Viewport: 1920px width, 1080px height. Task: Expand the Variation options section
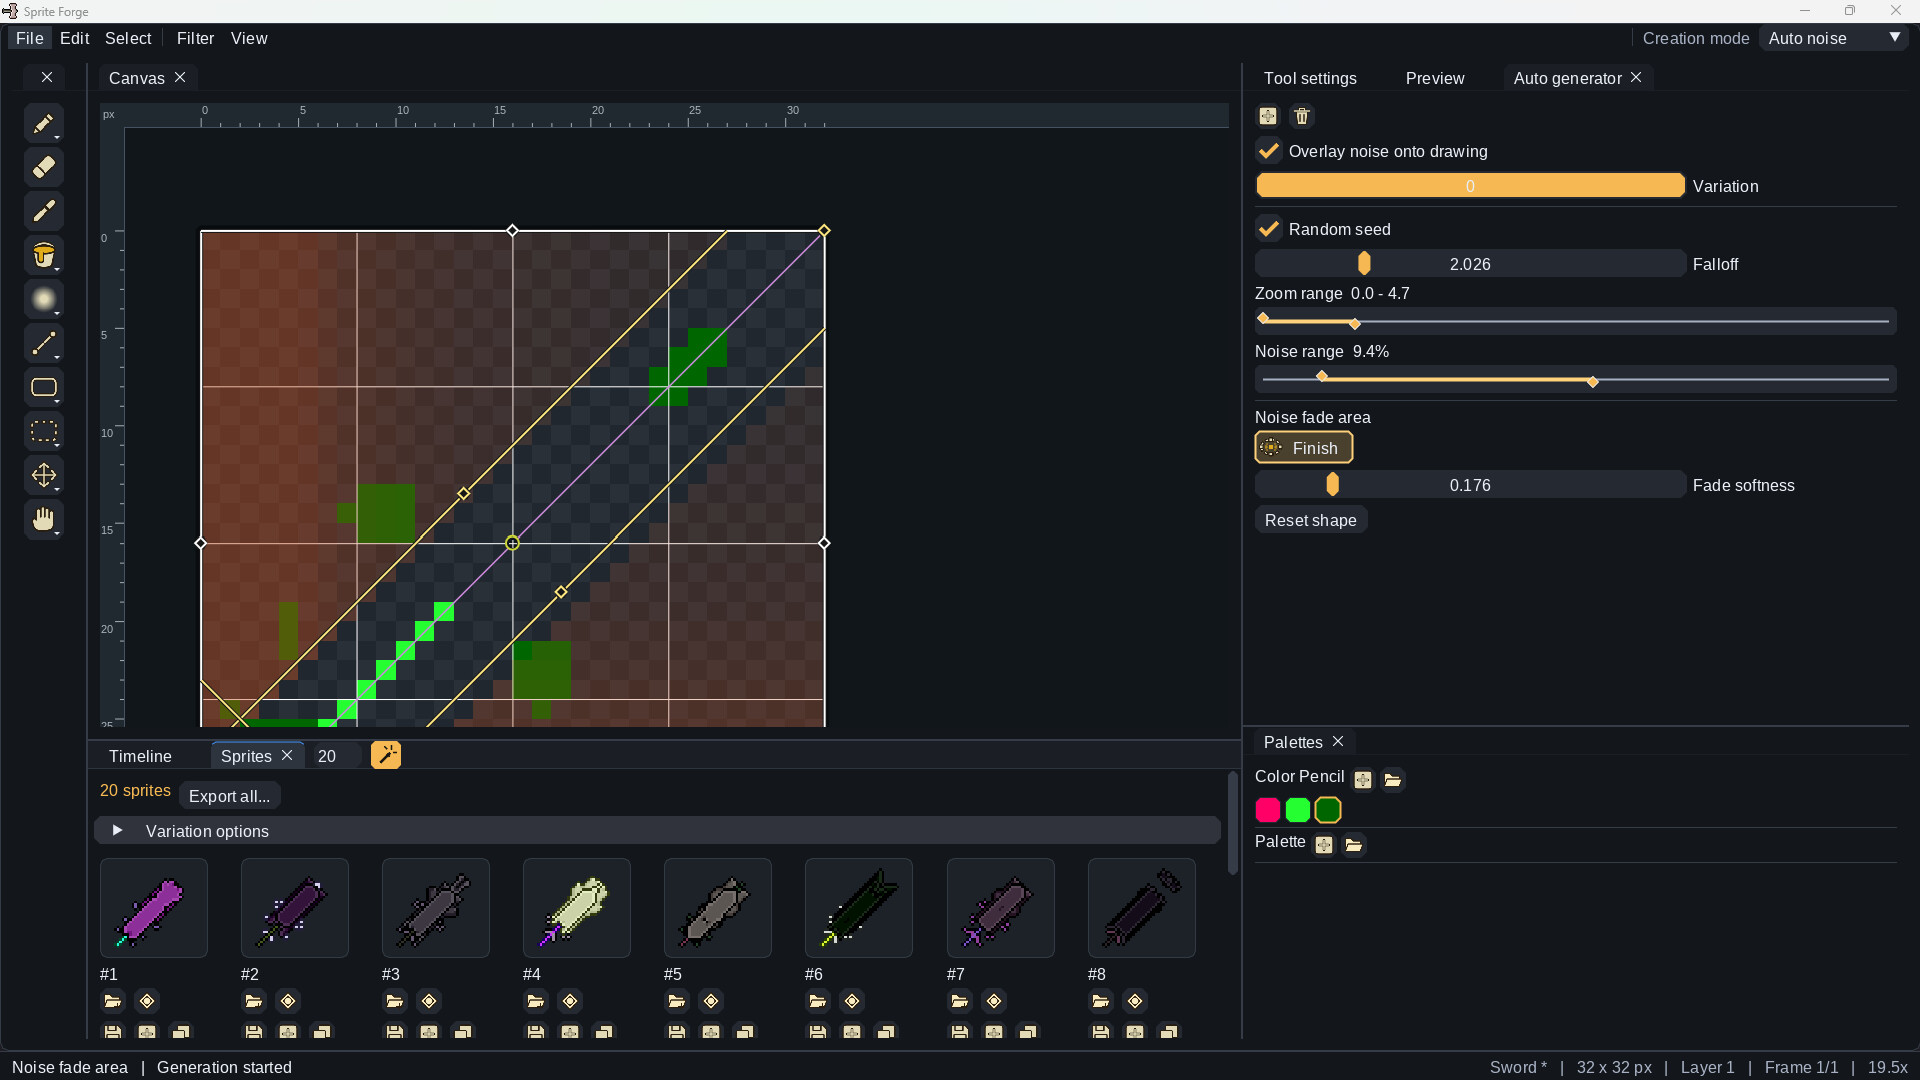point(658,831)
